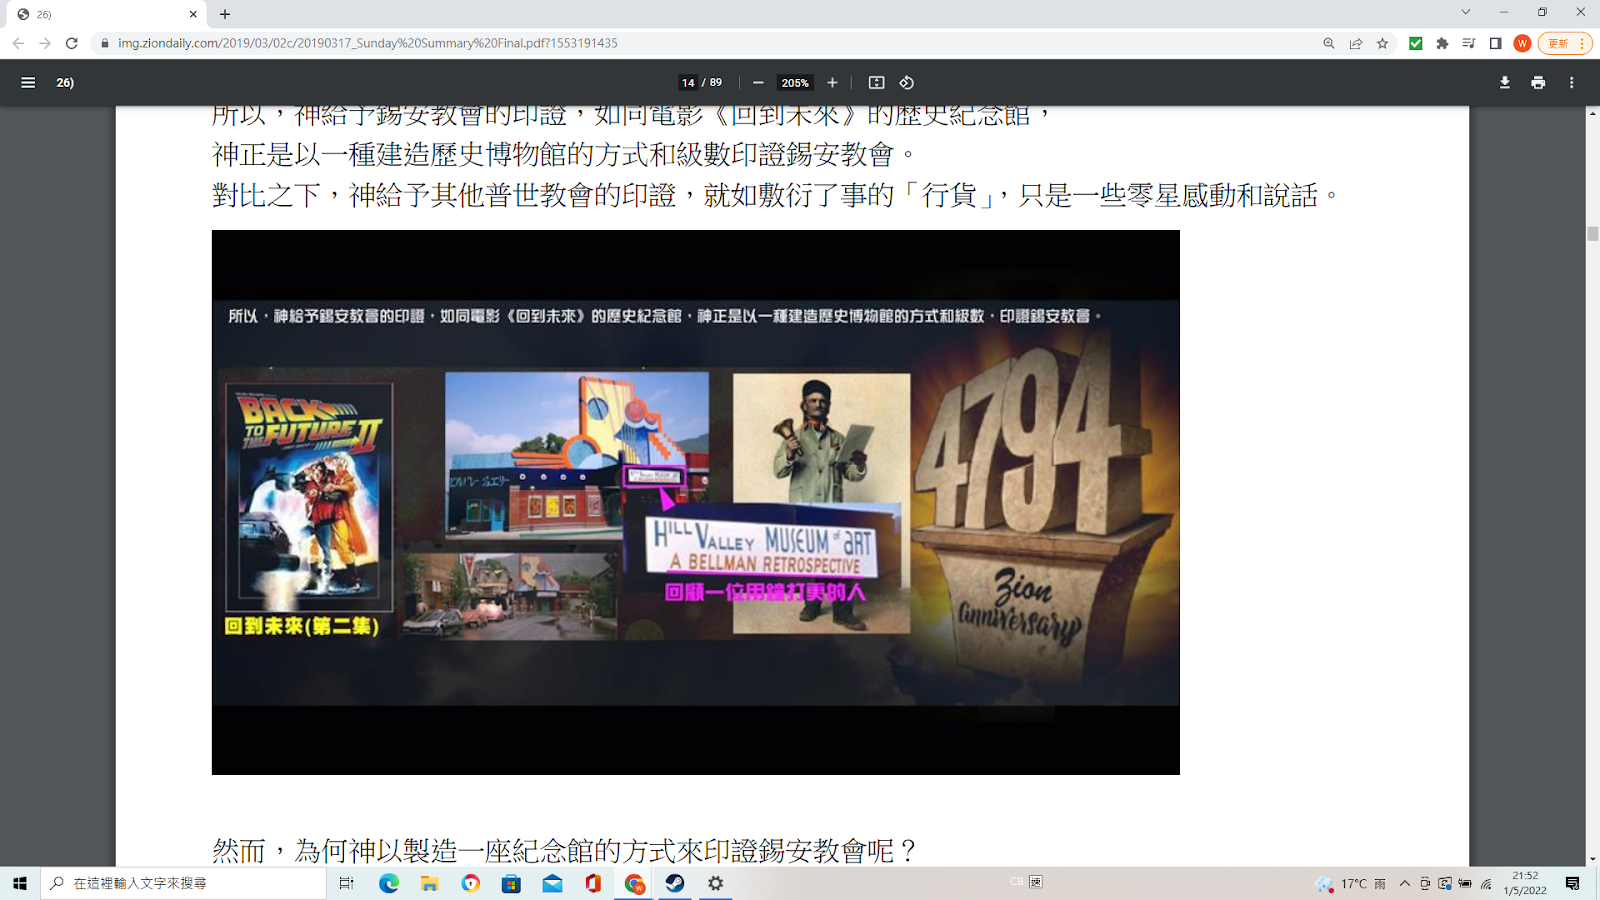Open the PDF sidebar menu (hamburger icon)
The width and height of the screenshot is (1600, 900).
[28, 83]
